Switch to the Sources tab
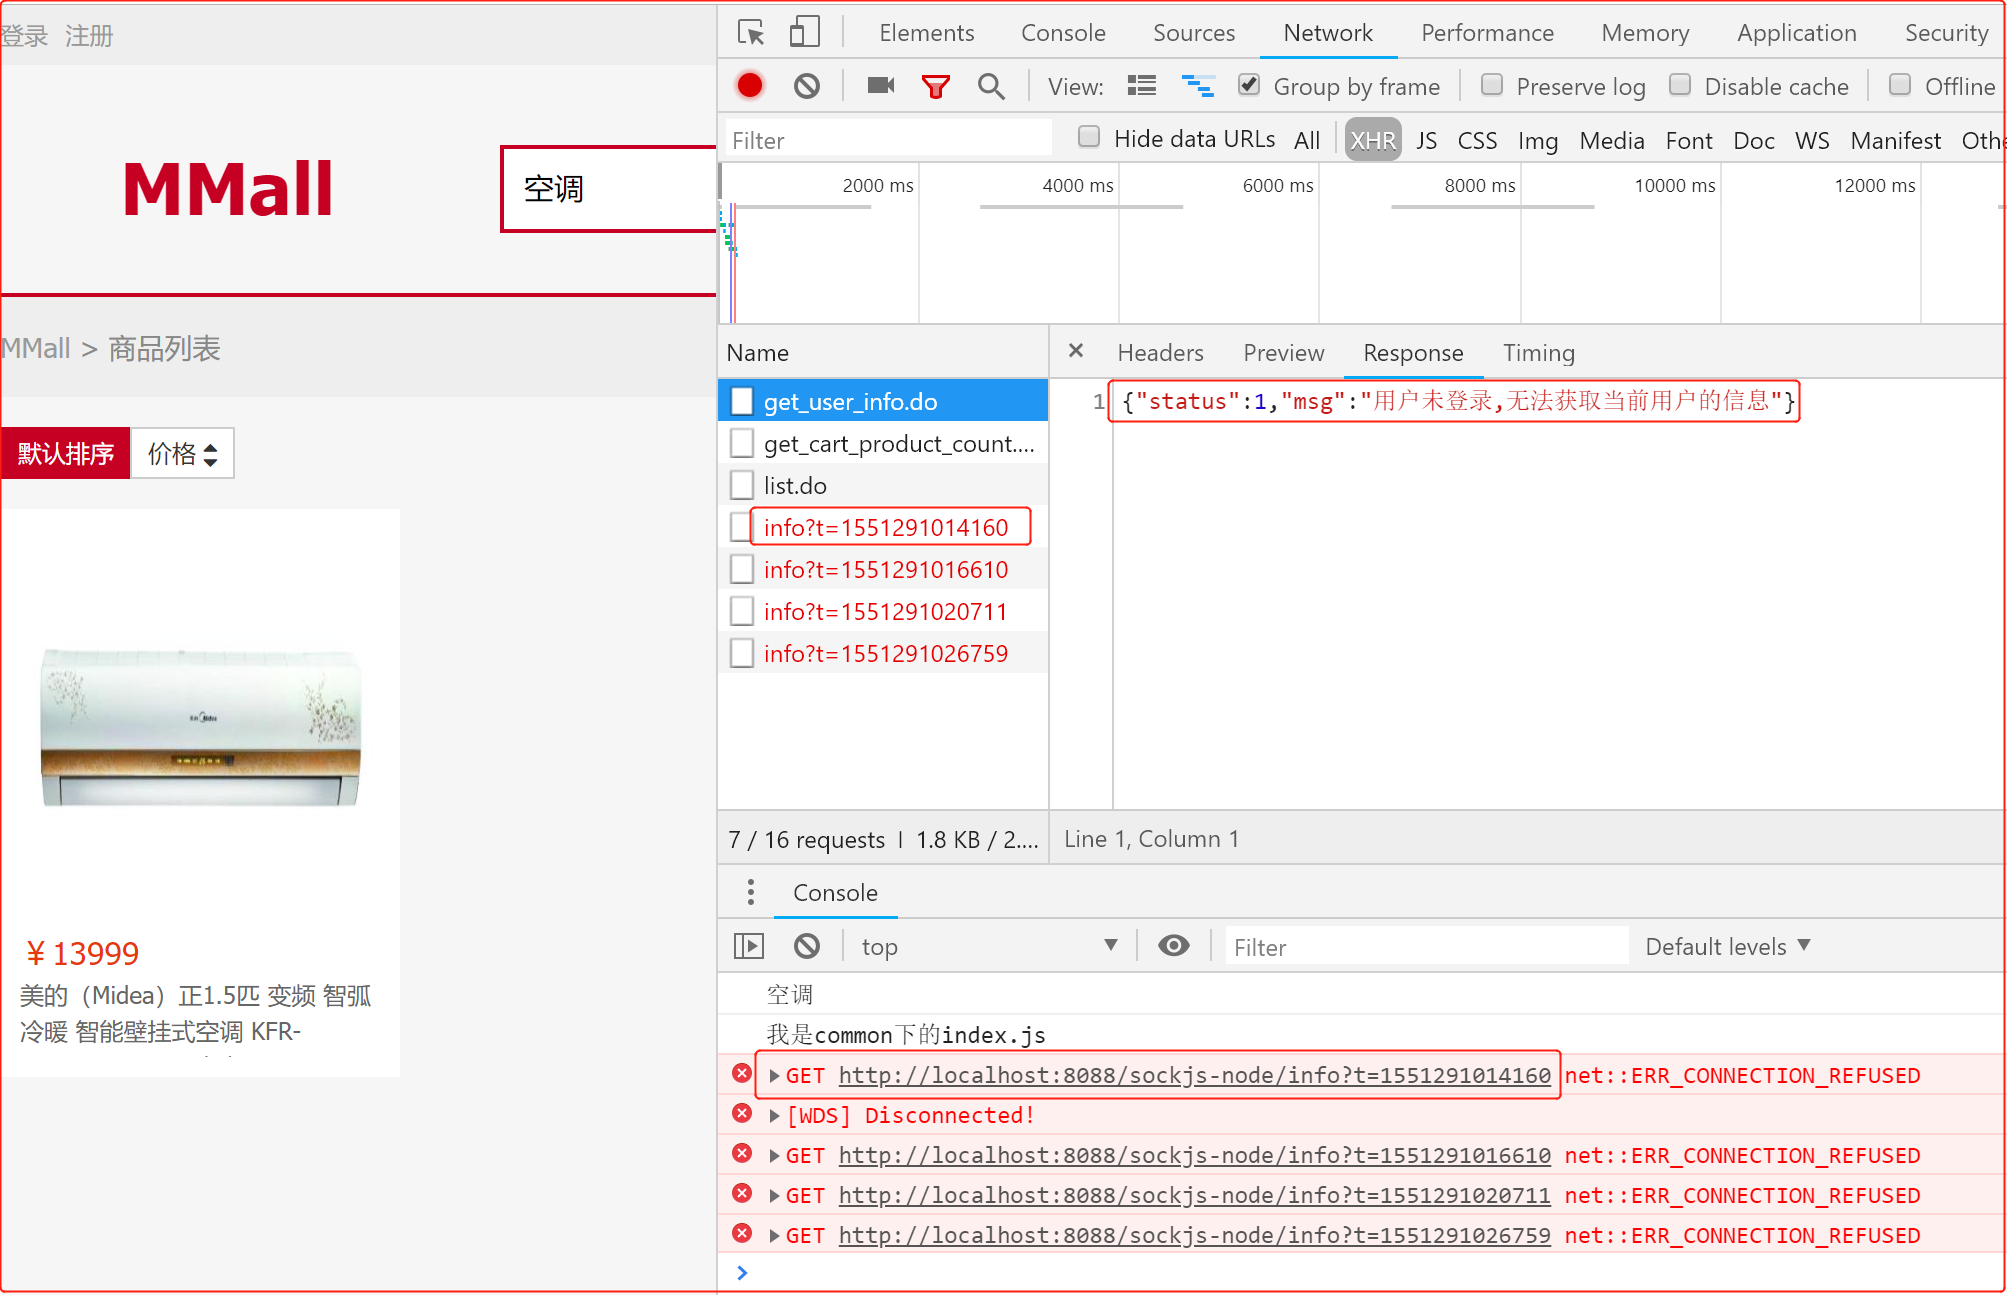The width and height of the screenshot is (2007, 1295). click(x=1193, y=33)
